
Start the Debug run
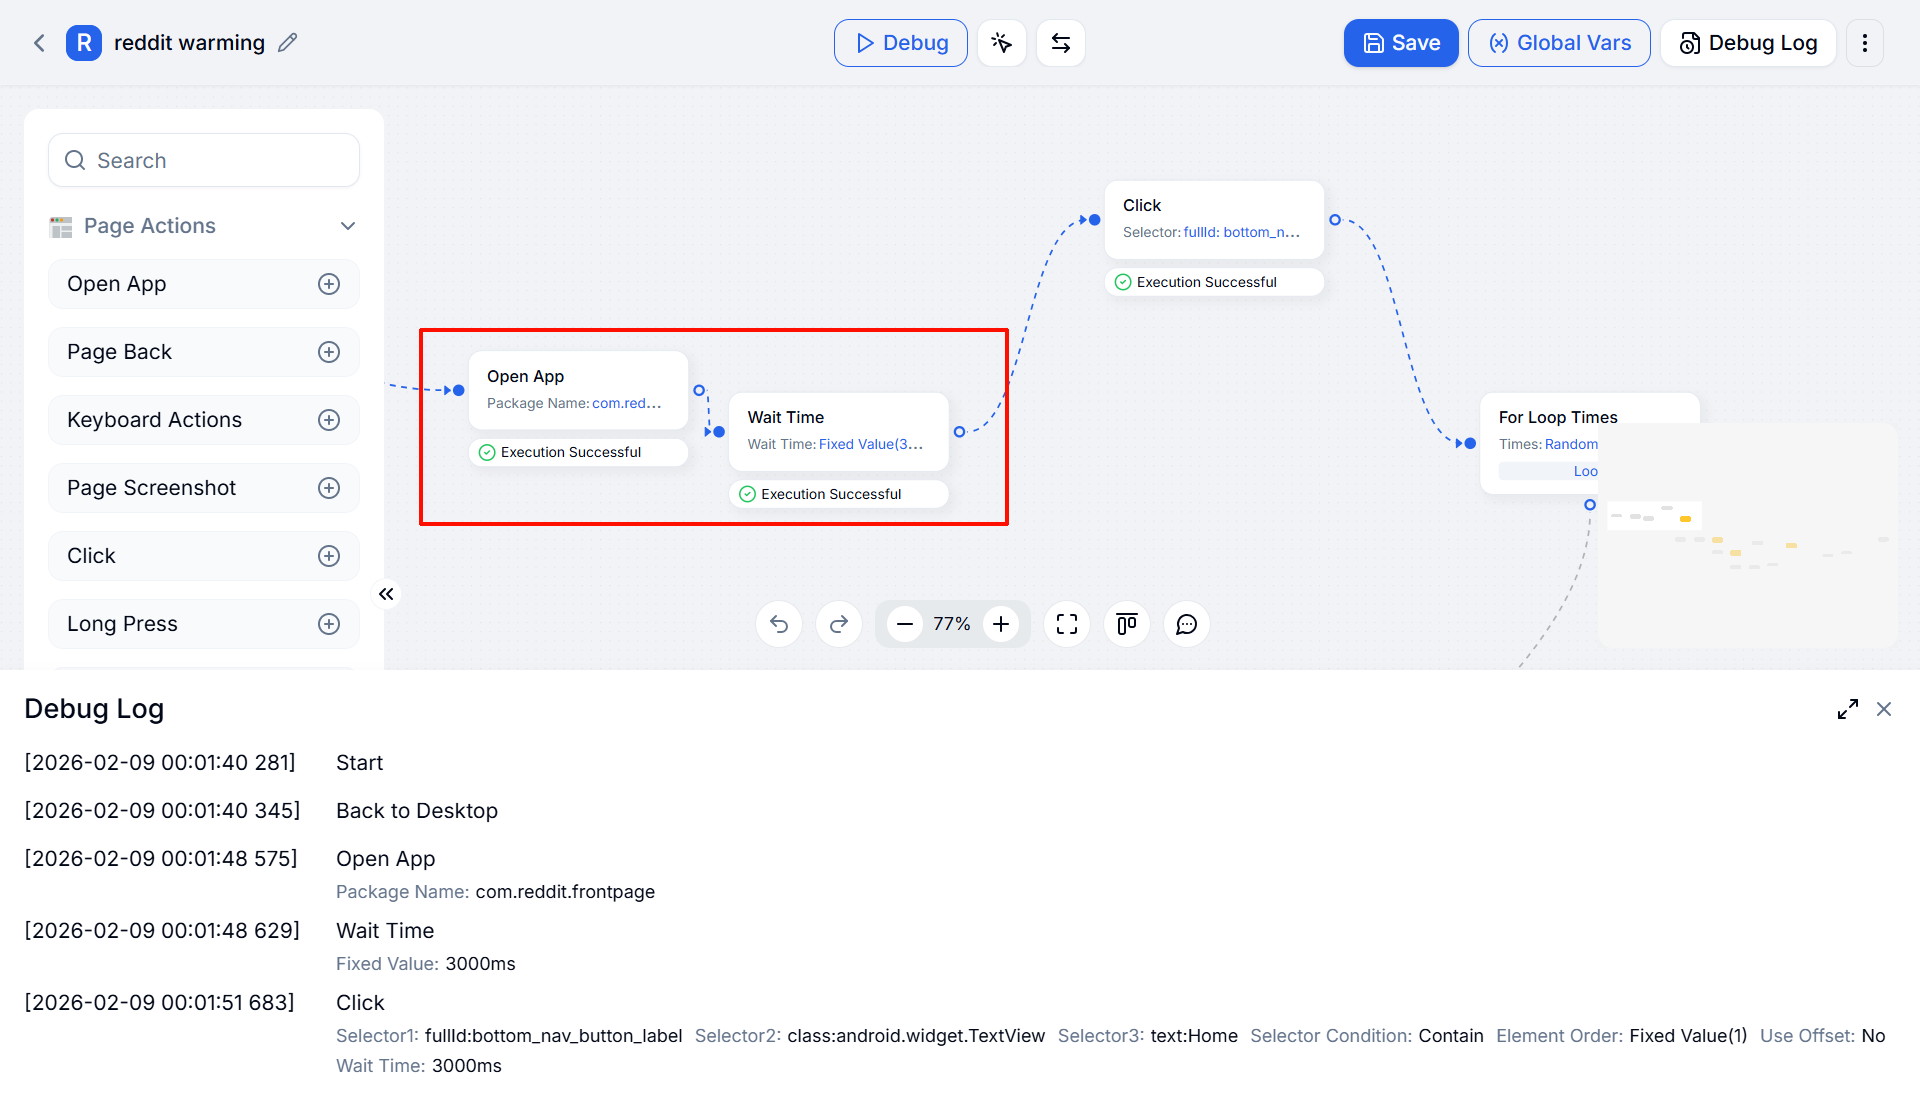[x=901, y=43]
